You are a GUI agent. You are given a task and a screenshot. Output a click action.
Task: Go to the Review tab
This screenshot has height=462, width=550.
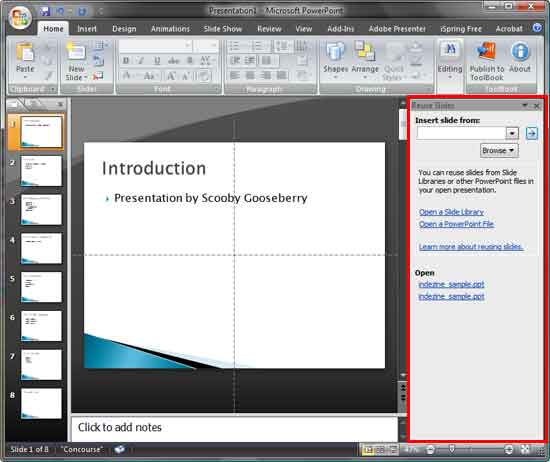coord(269,29)
